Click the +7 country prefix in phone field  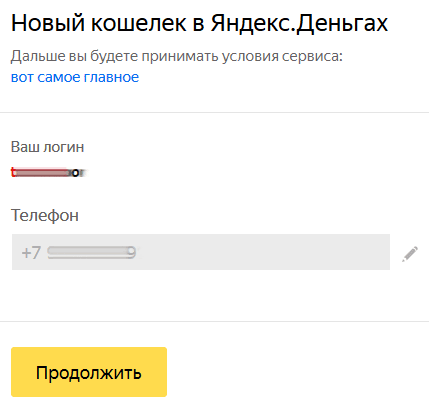31,253
